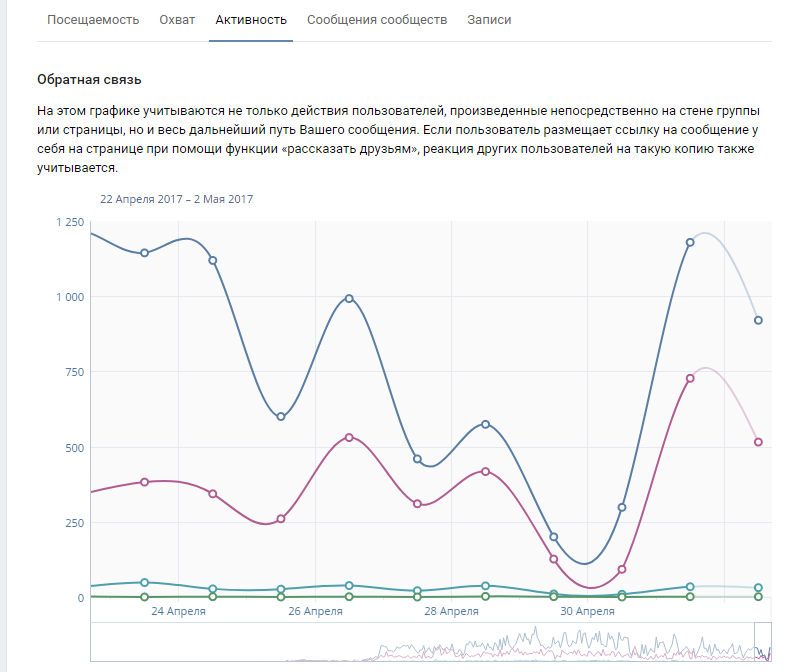Click the last green data point at chart right edge
Image resolution: width=788 pixels, height=672 pixels.
(x=758, y=597)
